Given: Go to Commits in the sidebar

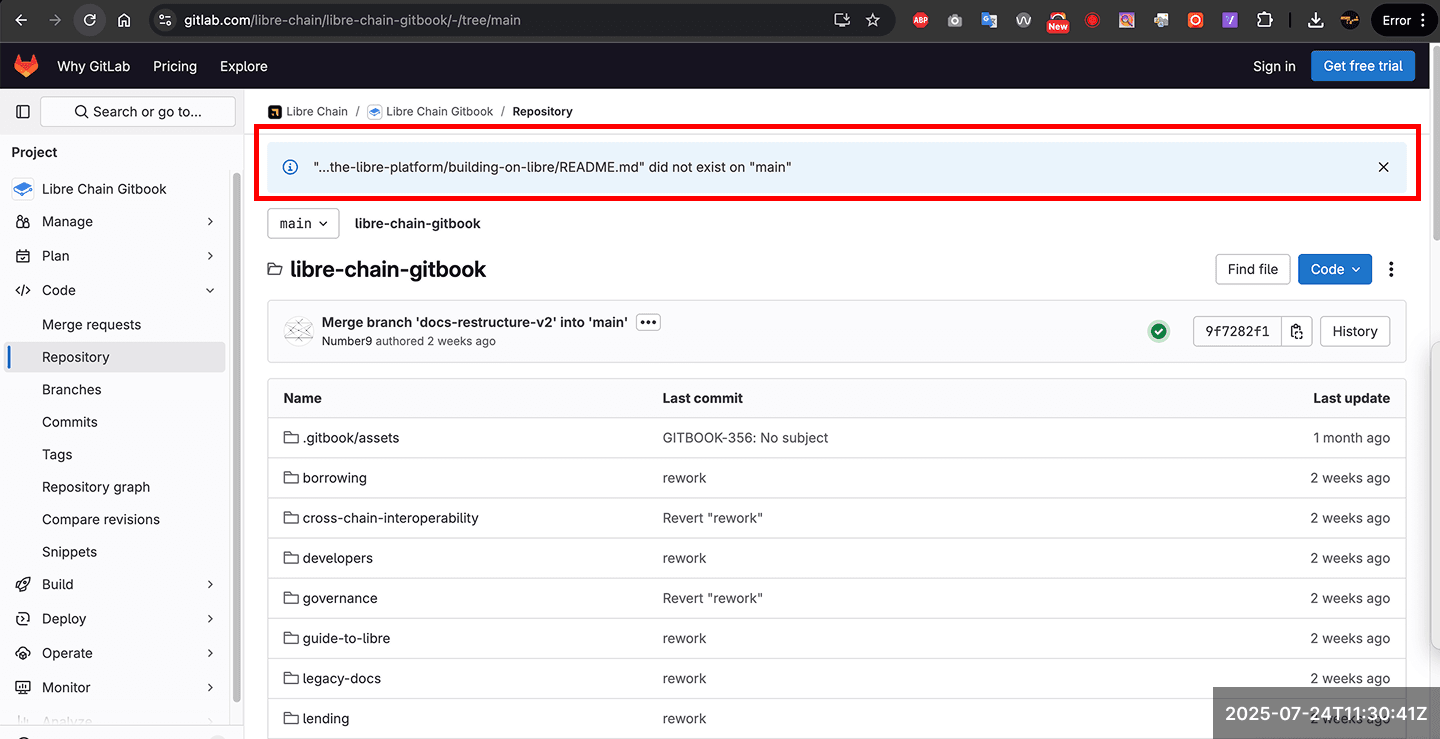Looking at the screenshot, I should click(x=70, y=422).
